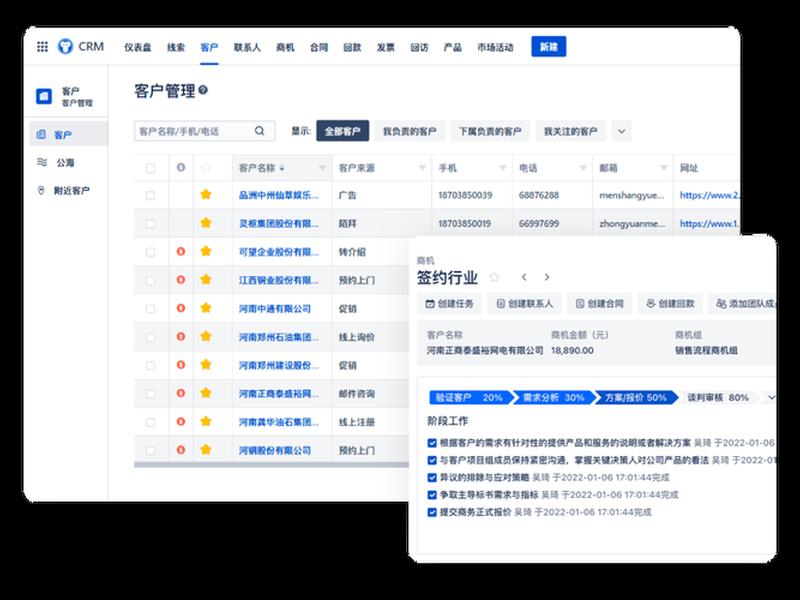Click the 新建 button
The image size is (800, 600).
[548, 46]
